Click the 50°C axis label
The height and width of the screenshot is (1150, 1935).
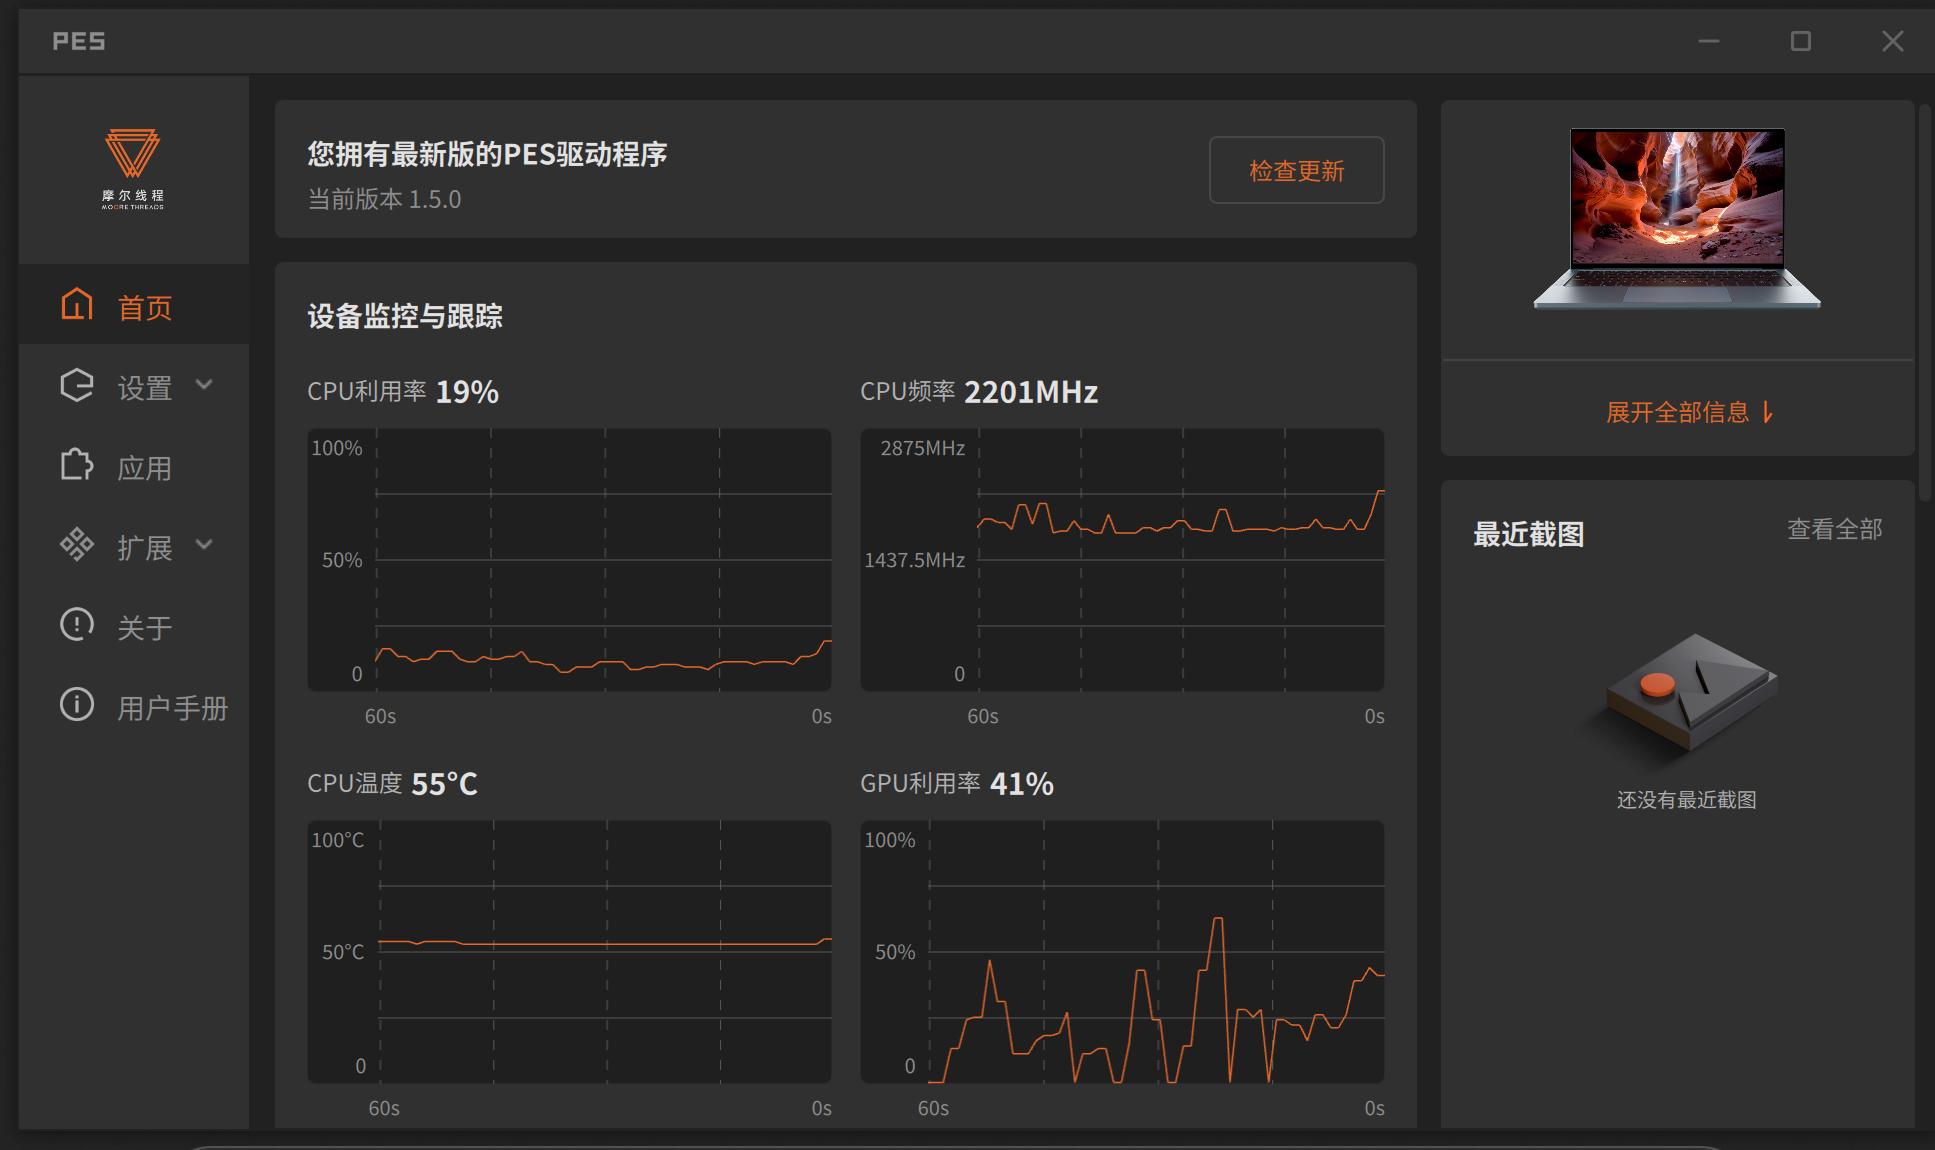pos(343,952)
